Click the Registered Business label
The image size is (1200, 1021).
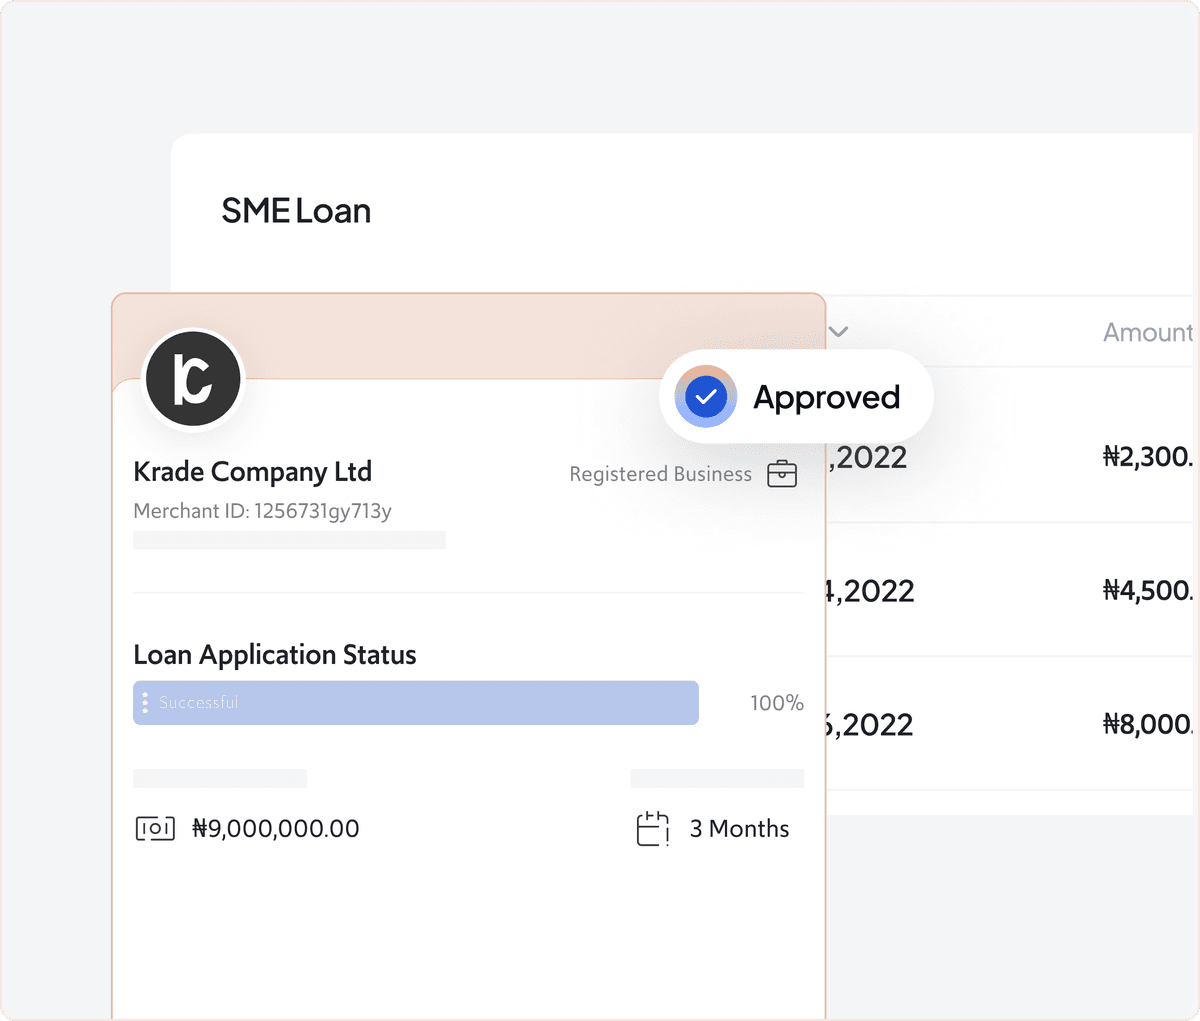pos(660,474)
